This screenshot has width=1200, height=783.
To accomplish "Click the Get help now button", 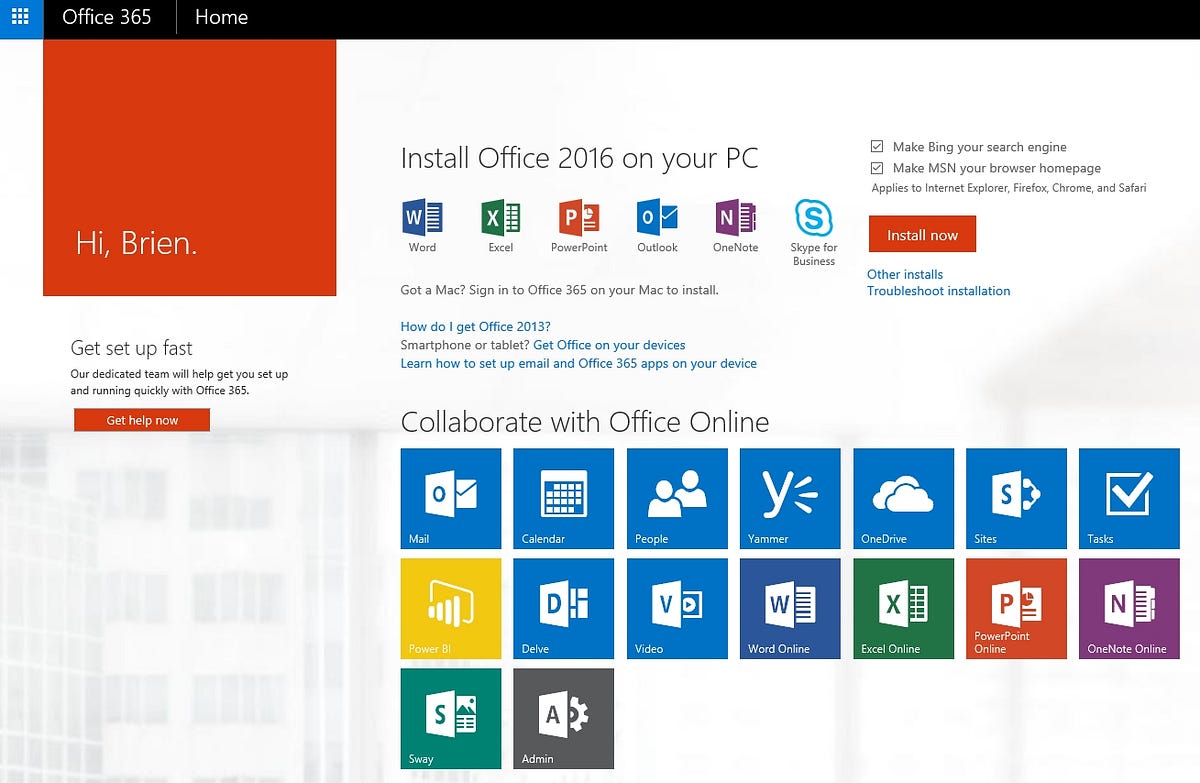I will (142, 420).
